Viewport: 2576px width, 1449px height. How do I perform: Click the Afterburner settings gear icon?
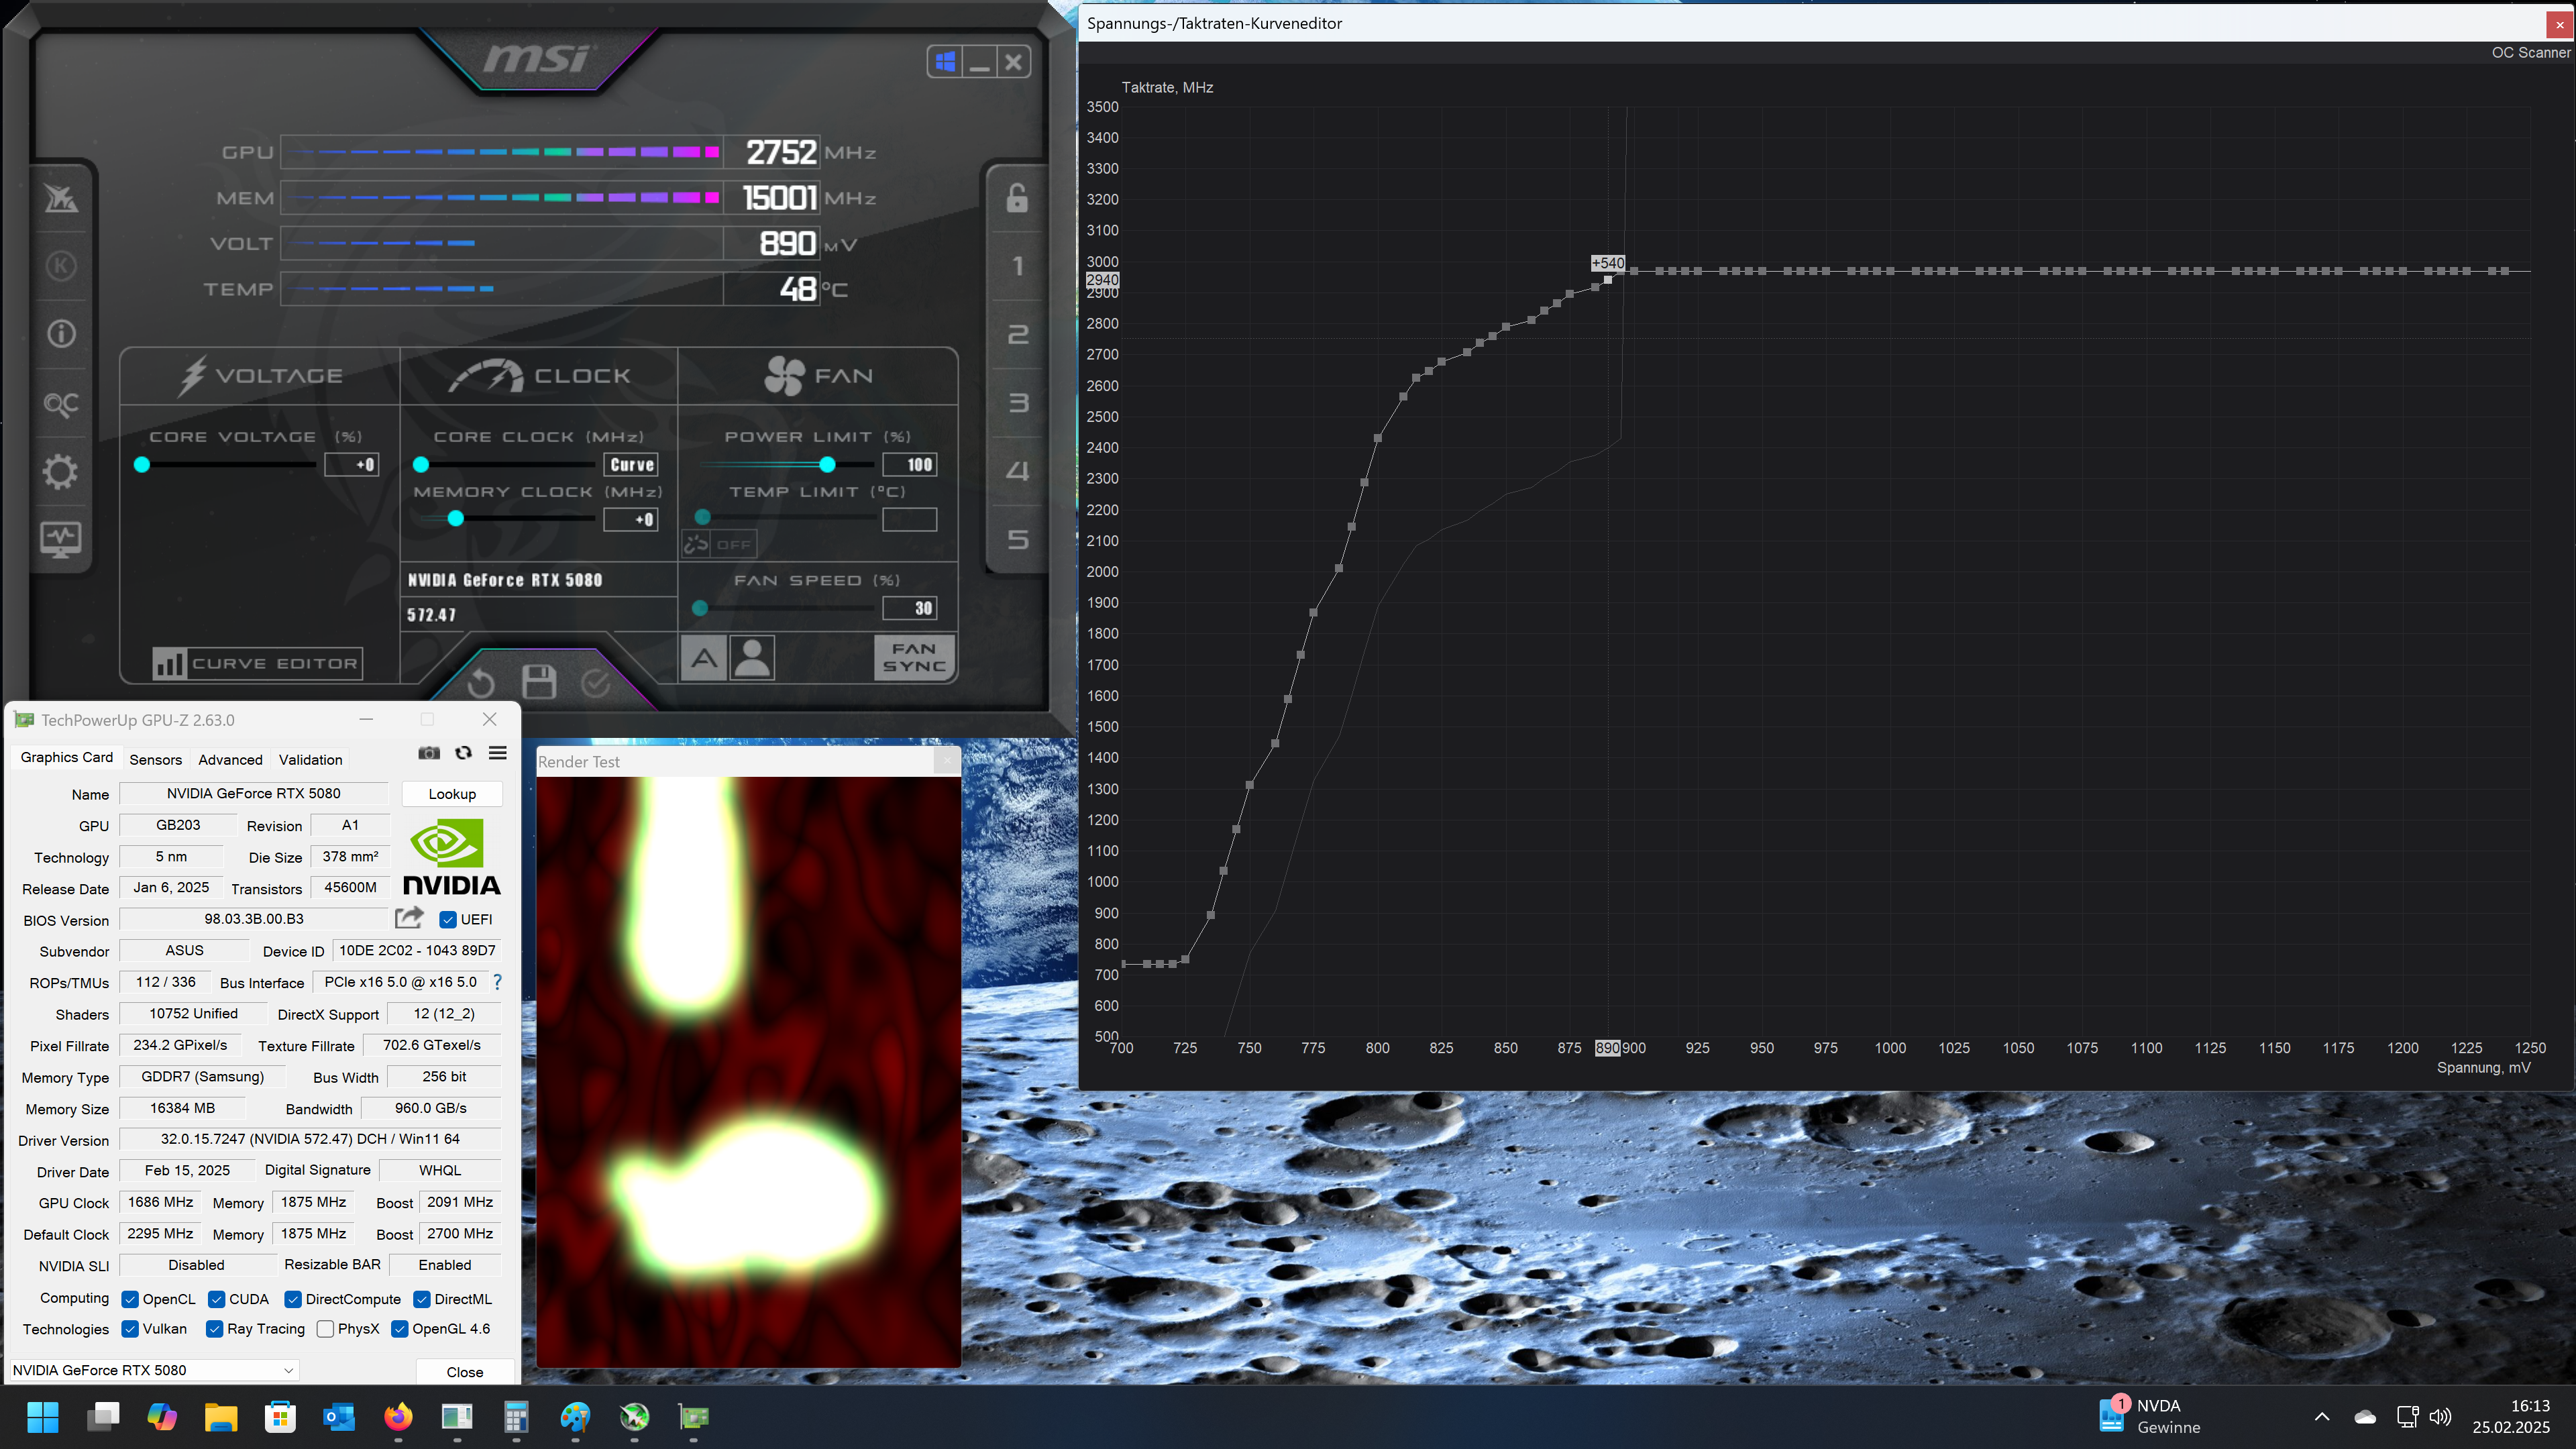coord(60,471)
